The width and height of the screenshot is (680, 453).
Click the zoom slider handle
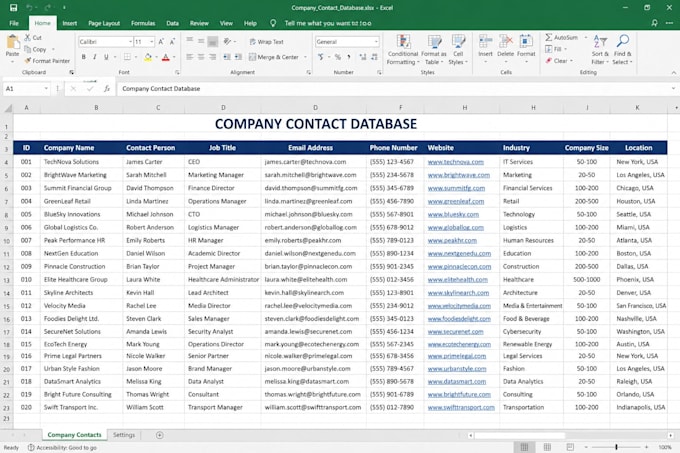[x=616, y=447]
